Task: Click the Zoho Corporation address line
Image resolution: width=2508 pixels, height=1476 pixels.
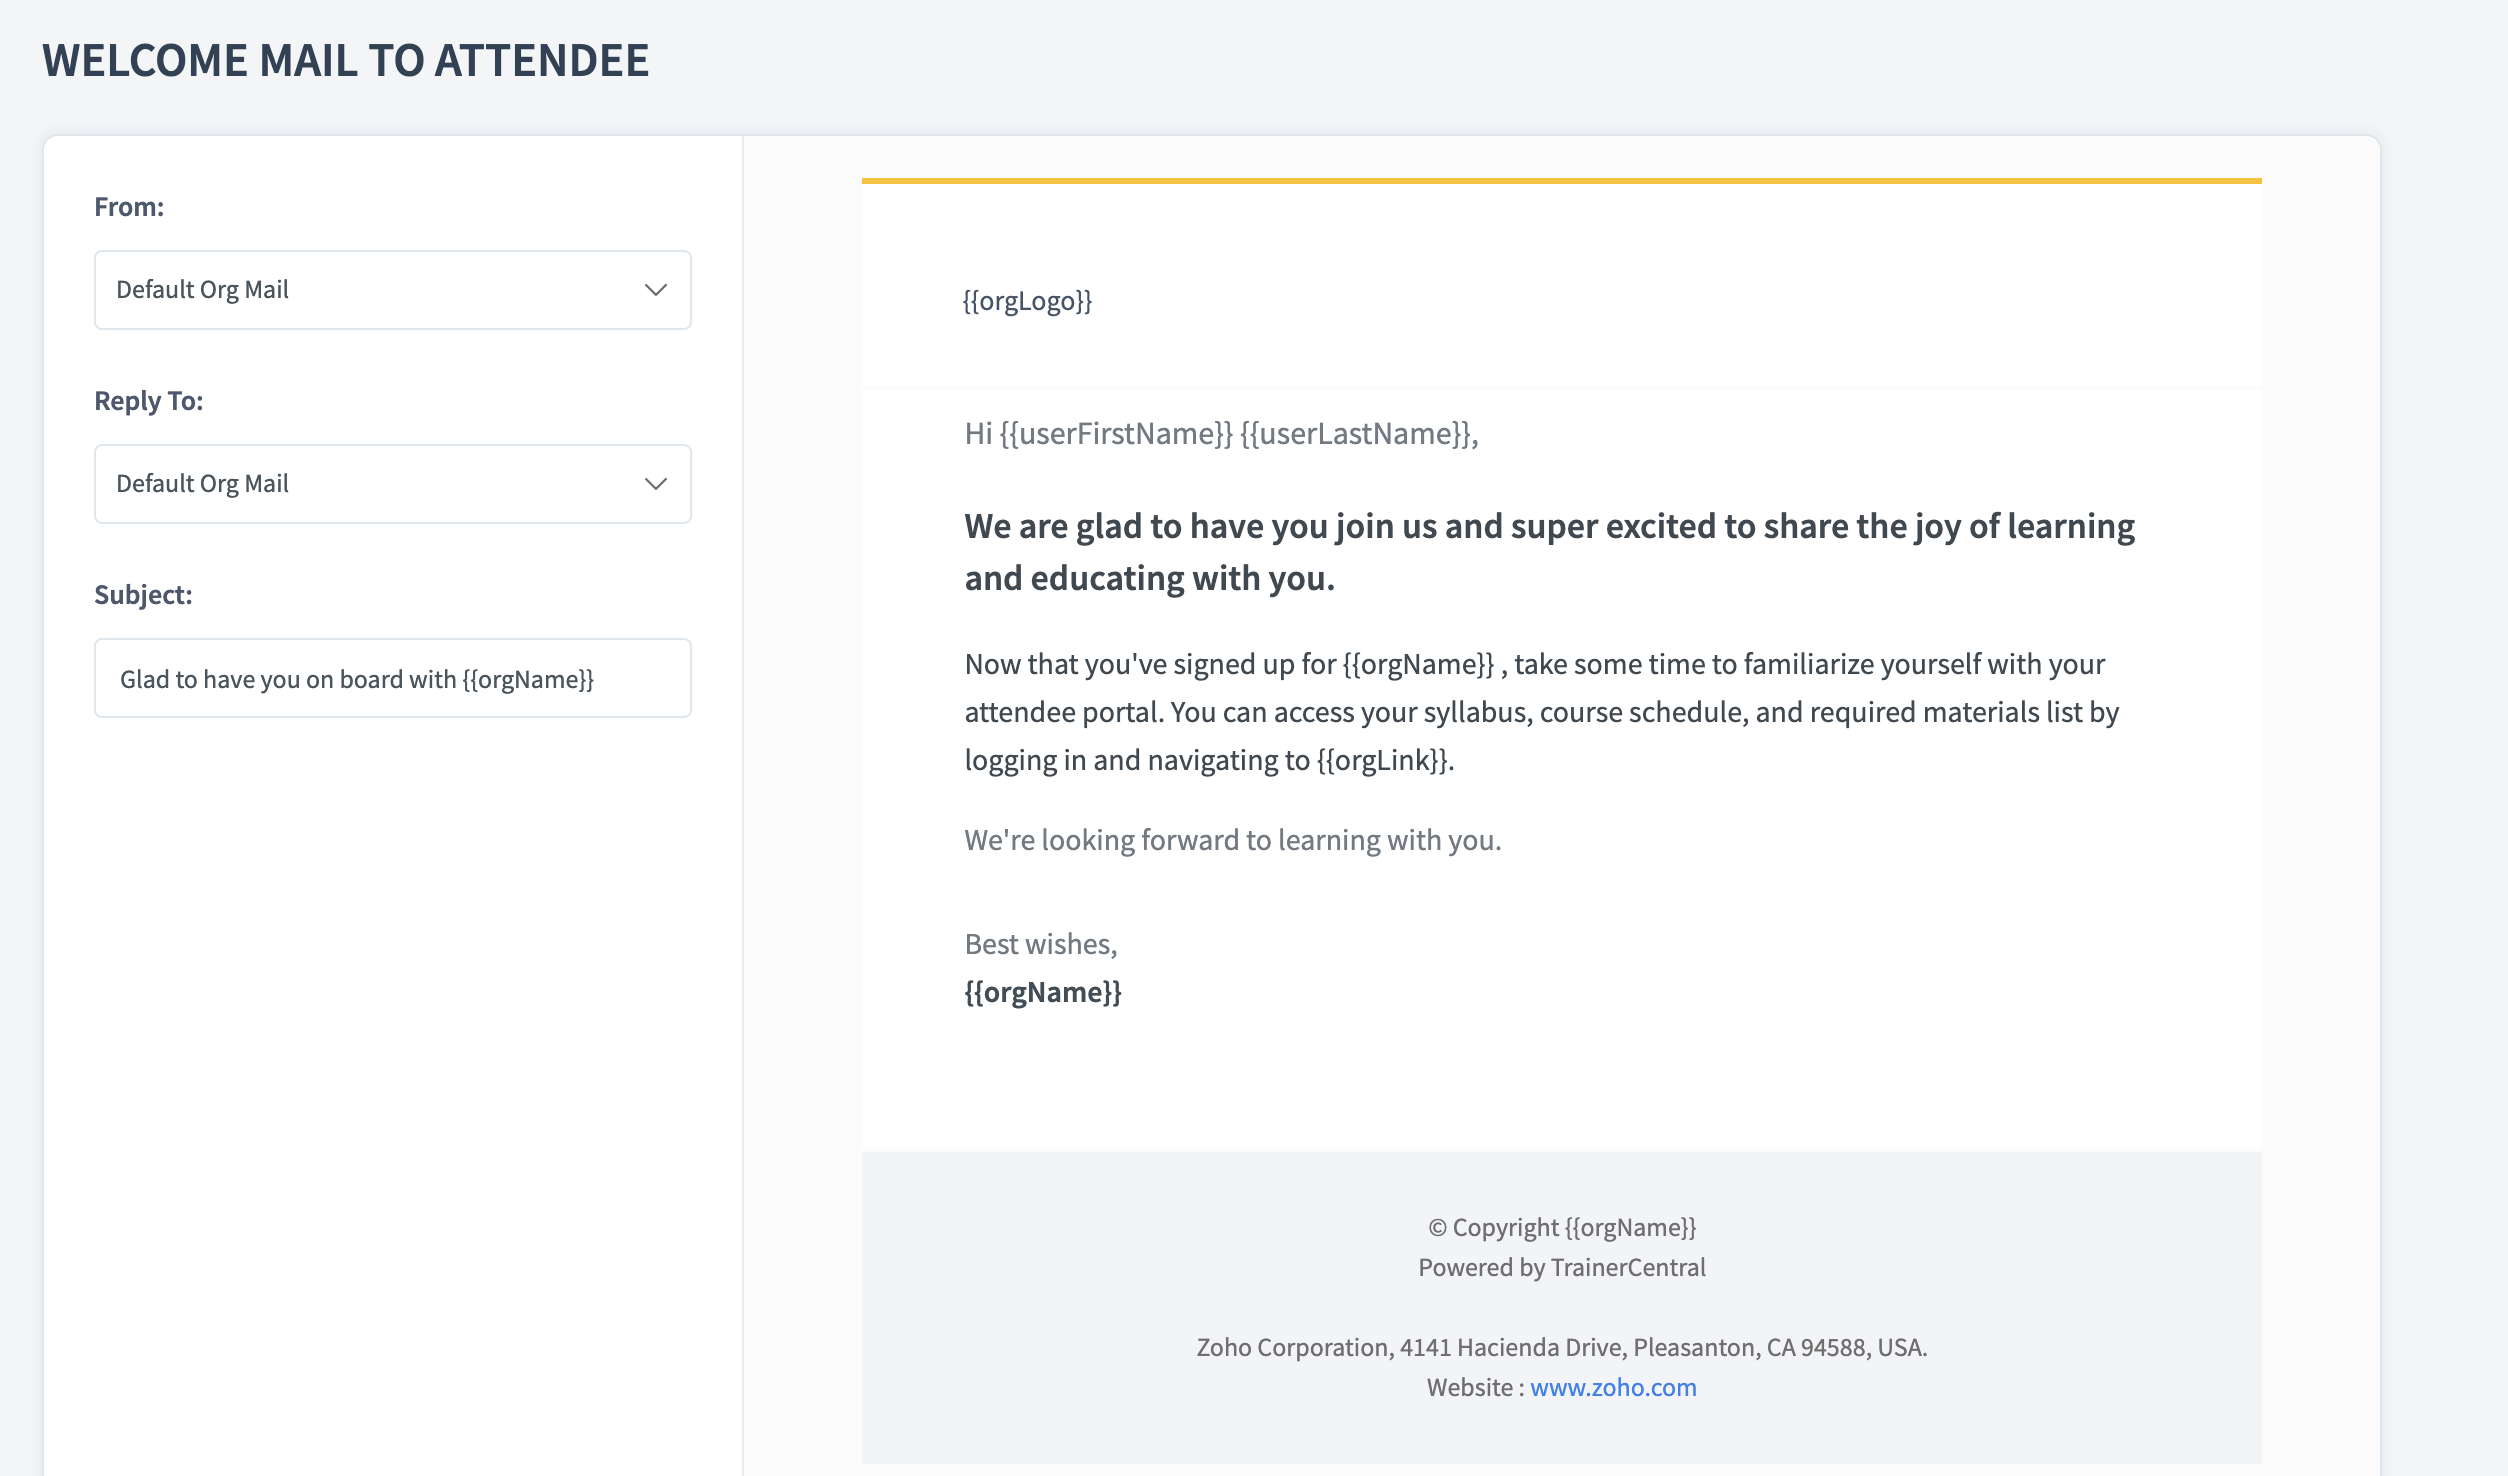Action: tap(1562, 1348)
